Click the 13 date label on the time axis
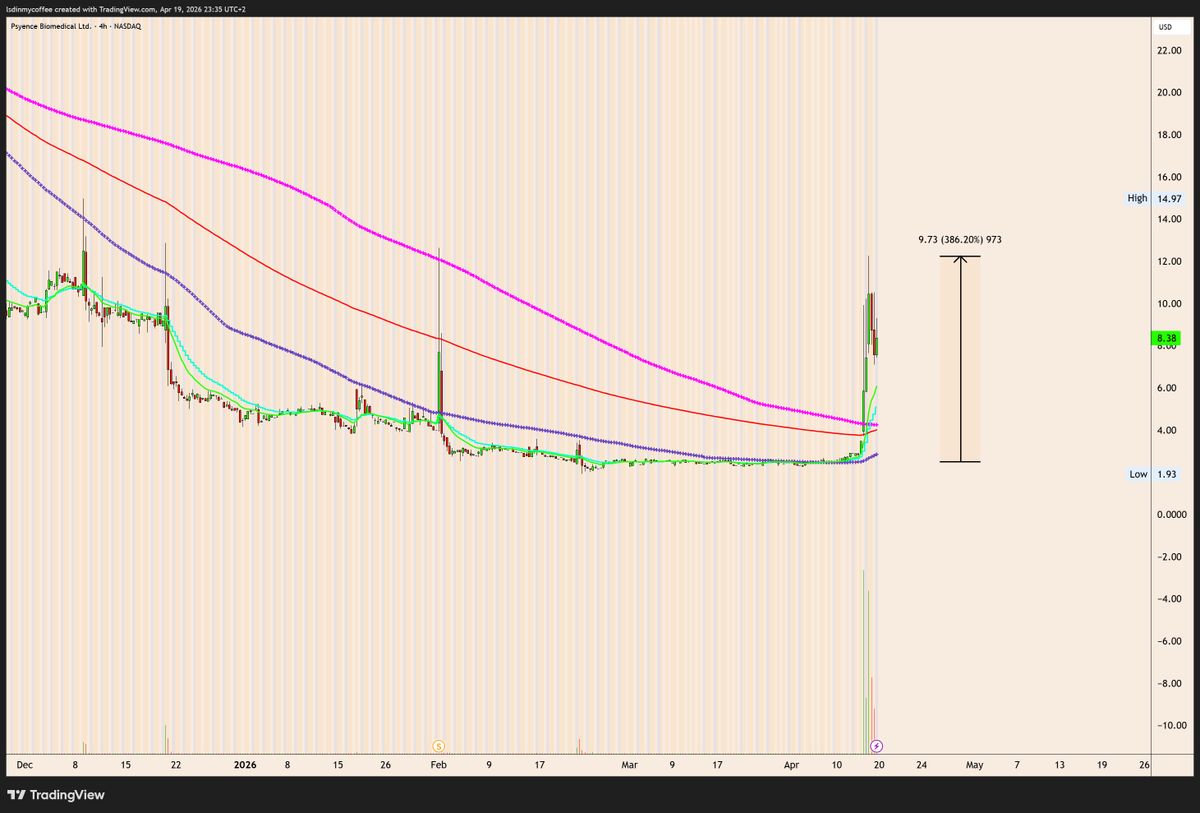Image resolution: width=1200 pixels, height=813 pixels. (1060, 765)
